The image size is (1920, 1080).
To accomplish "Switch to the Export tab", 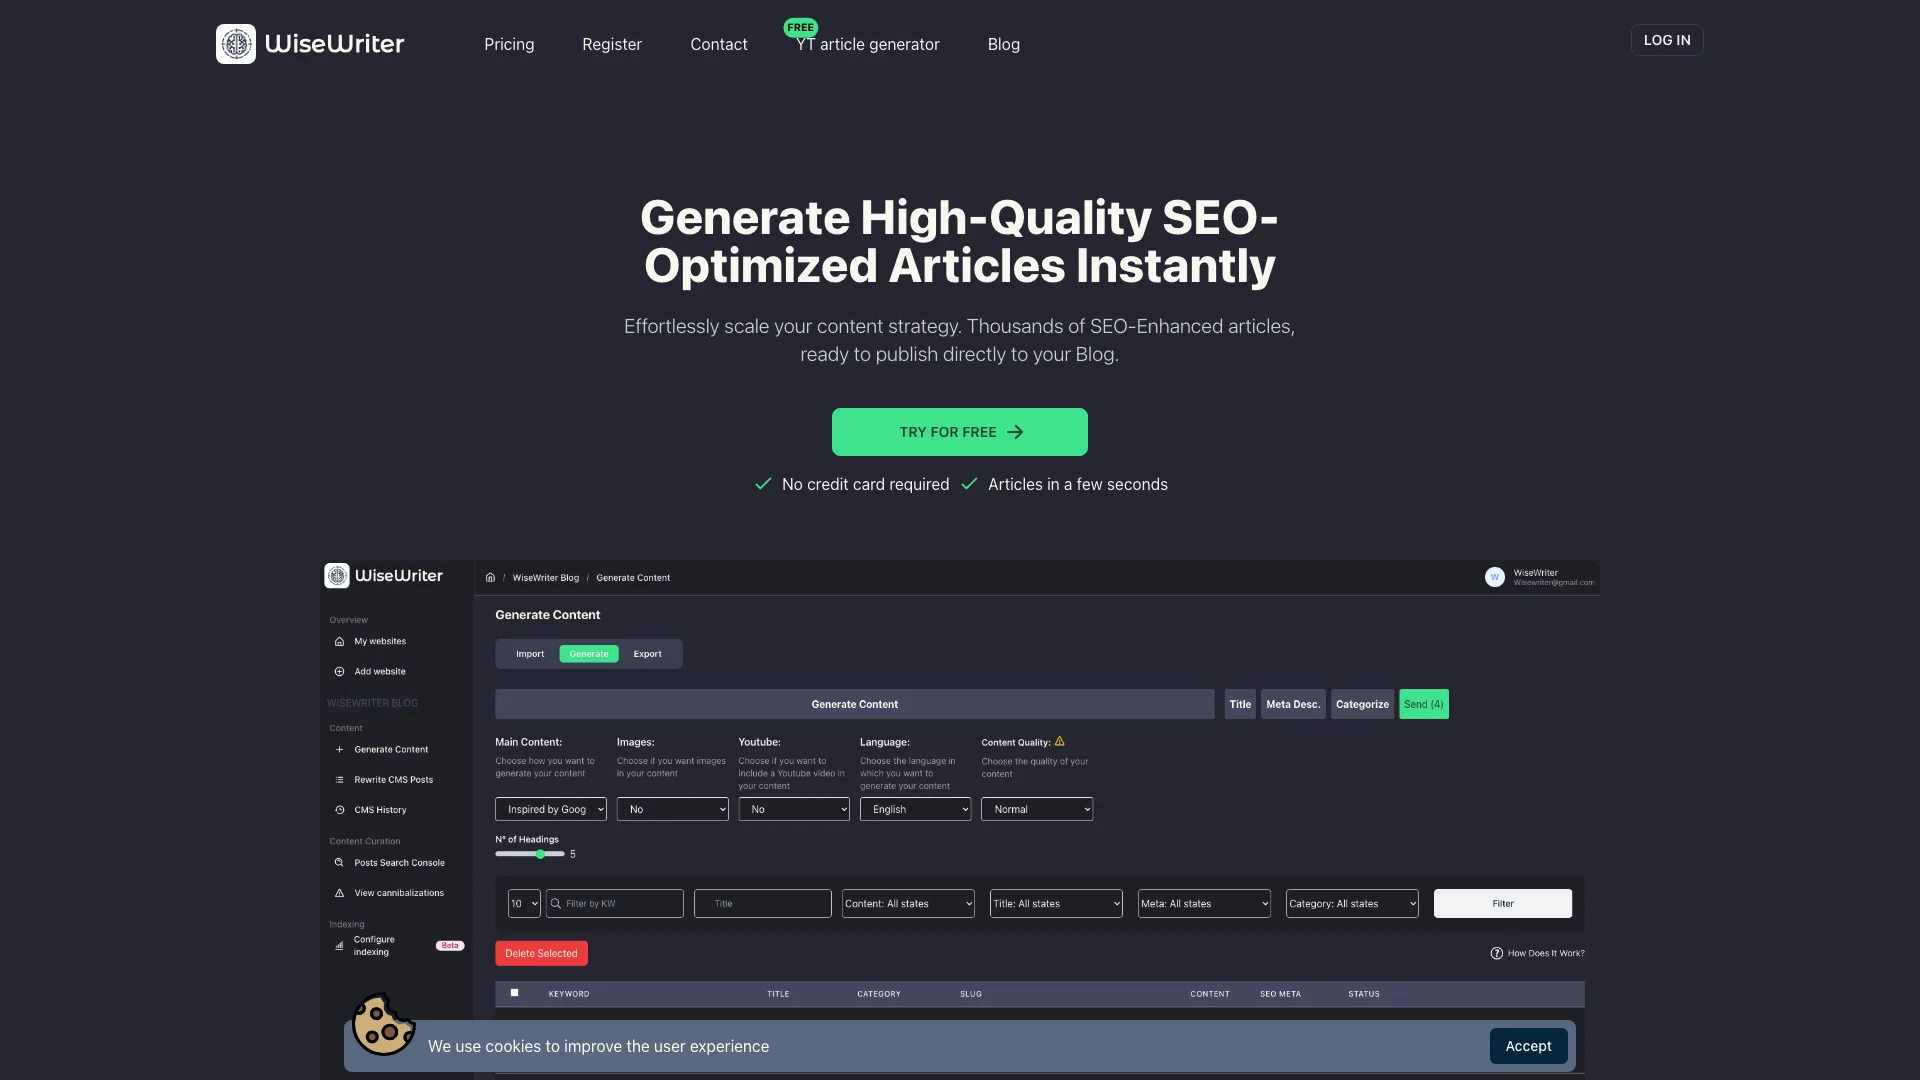I will [x=649, y=654].
